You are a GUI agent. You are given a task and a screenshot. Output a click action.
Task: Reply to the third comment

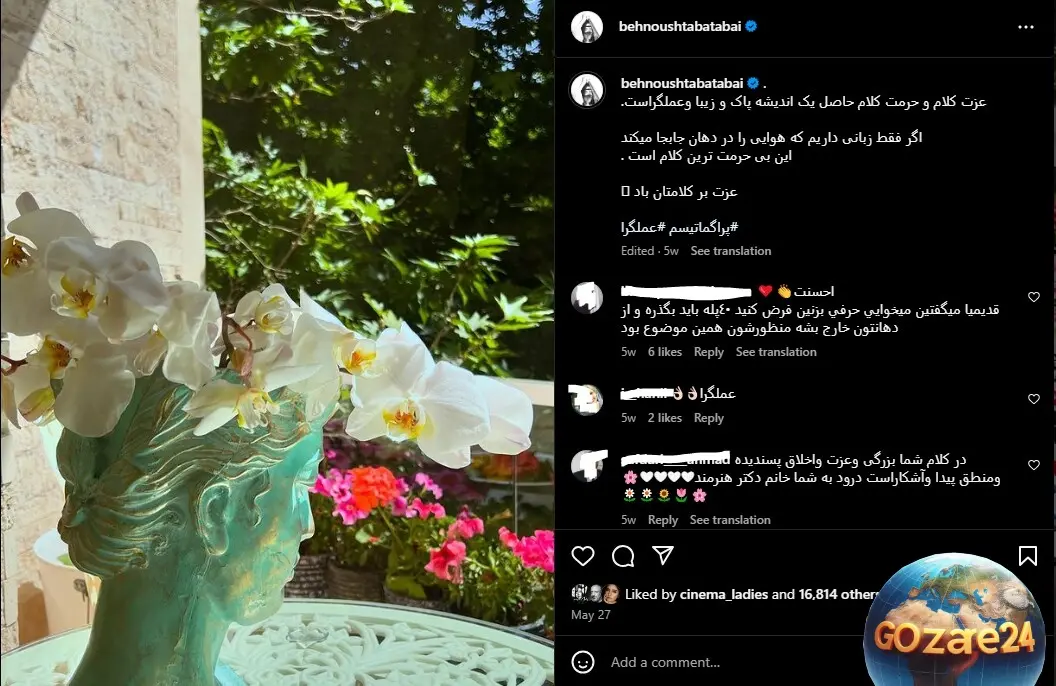coord(663,520)
